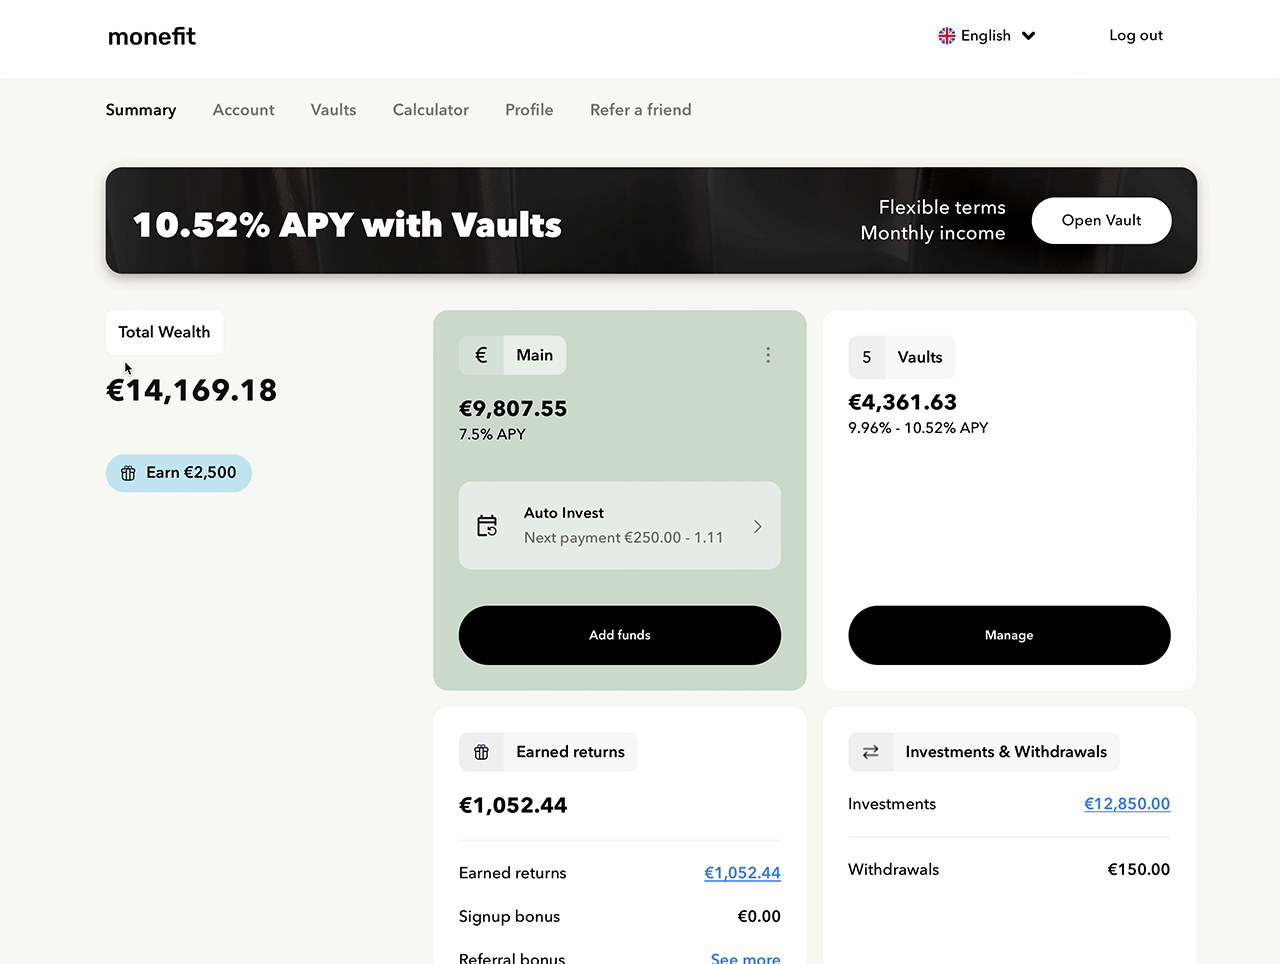Open the €1,052.44 earned returns link
This screenshot has width=1280, height=964.
pos(742,873)
